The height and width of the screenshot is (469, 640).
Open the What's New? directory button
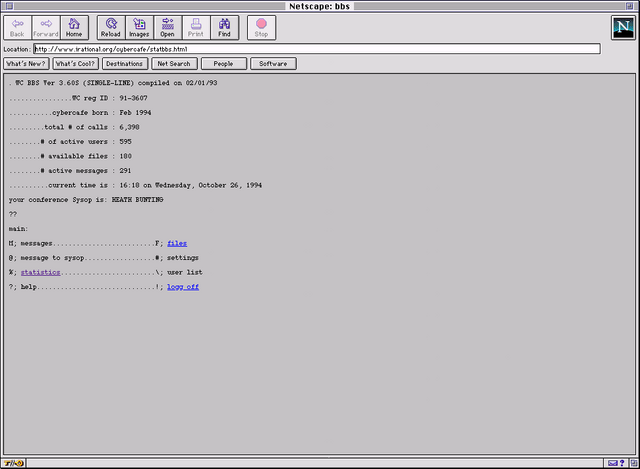[26, 63]
